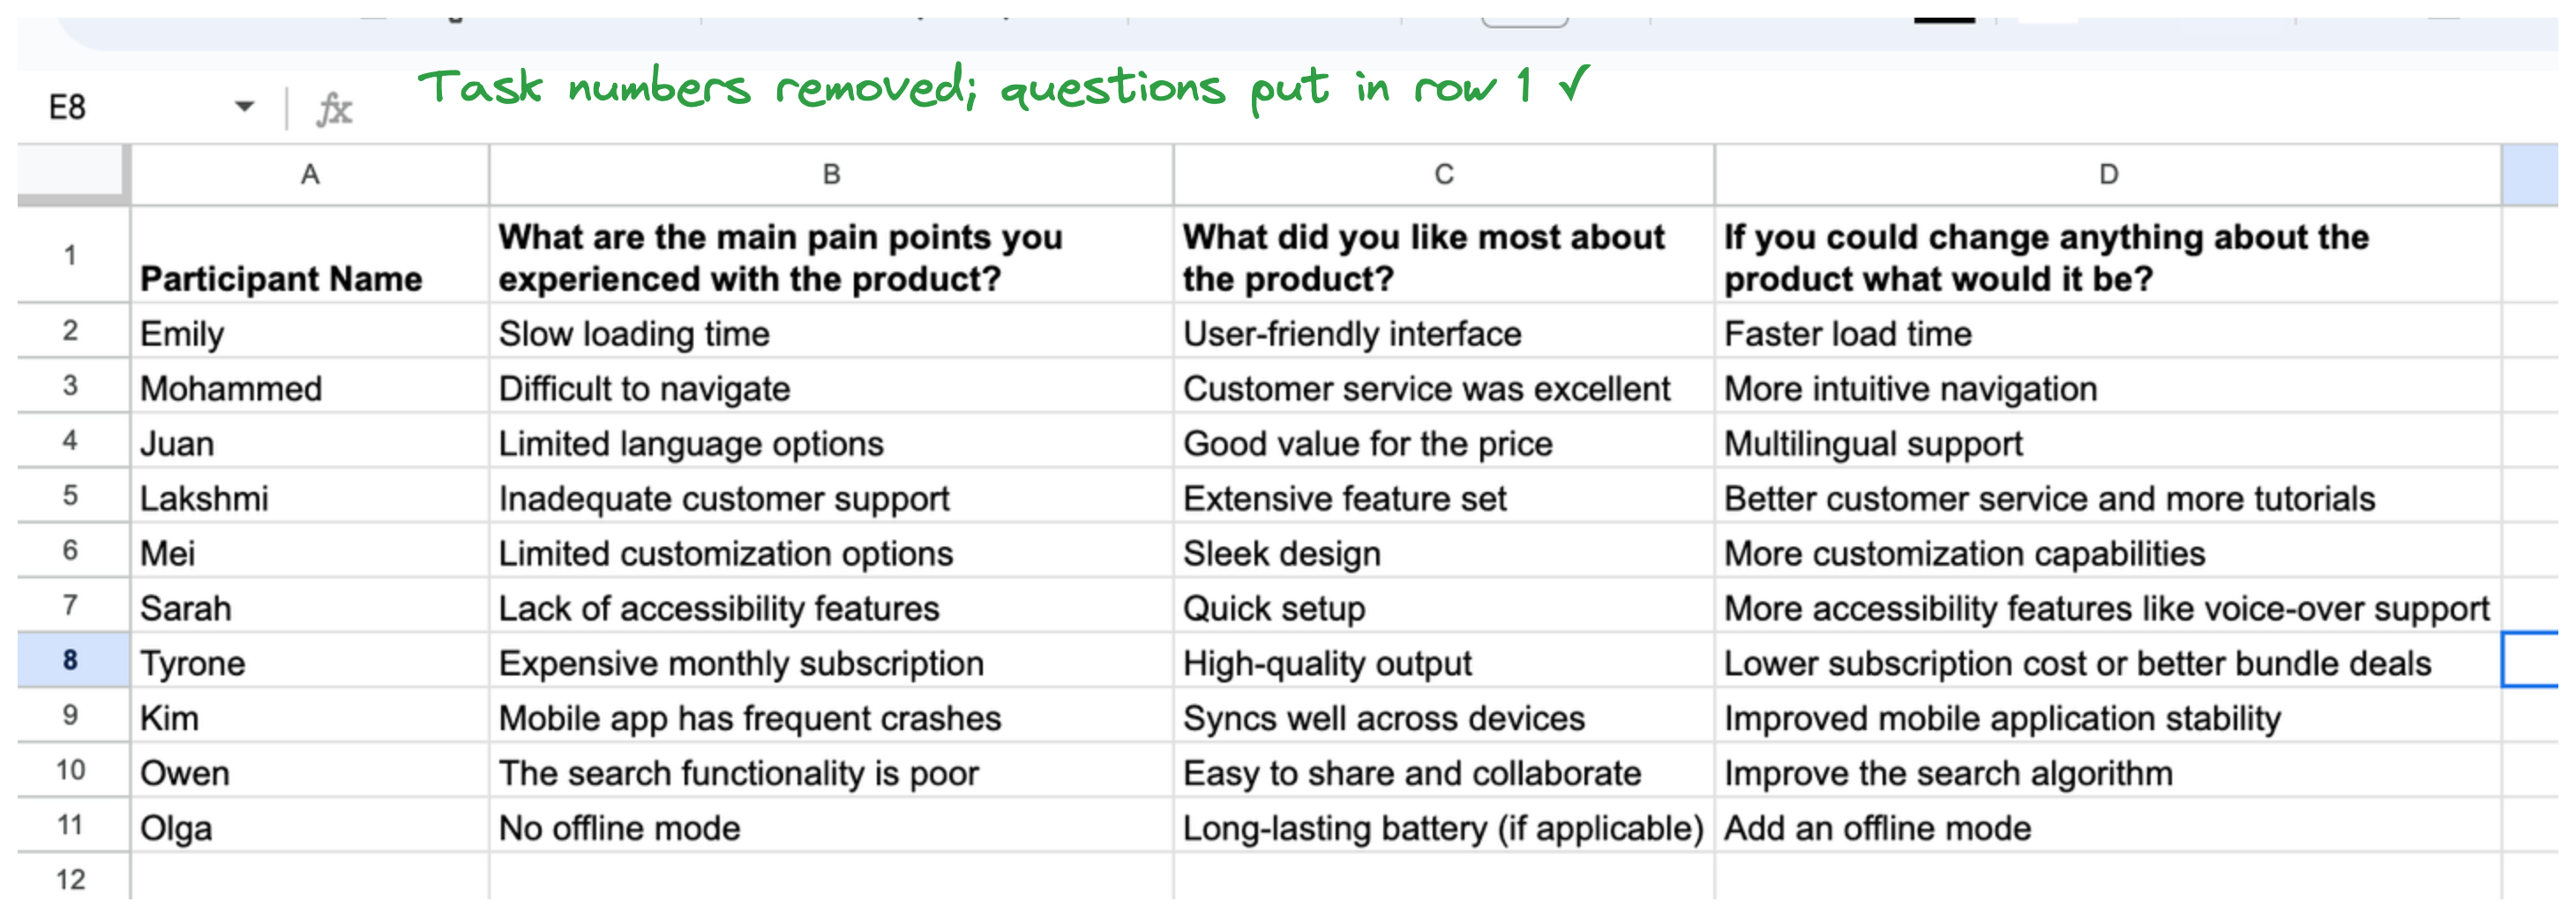
Task: Select row 8 header
Action: pos(72,660)
